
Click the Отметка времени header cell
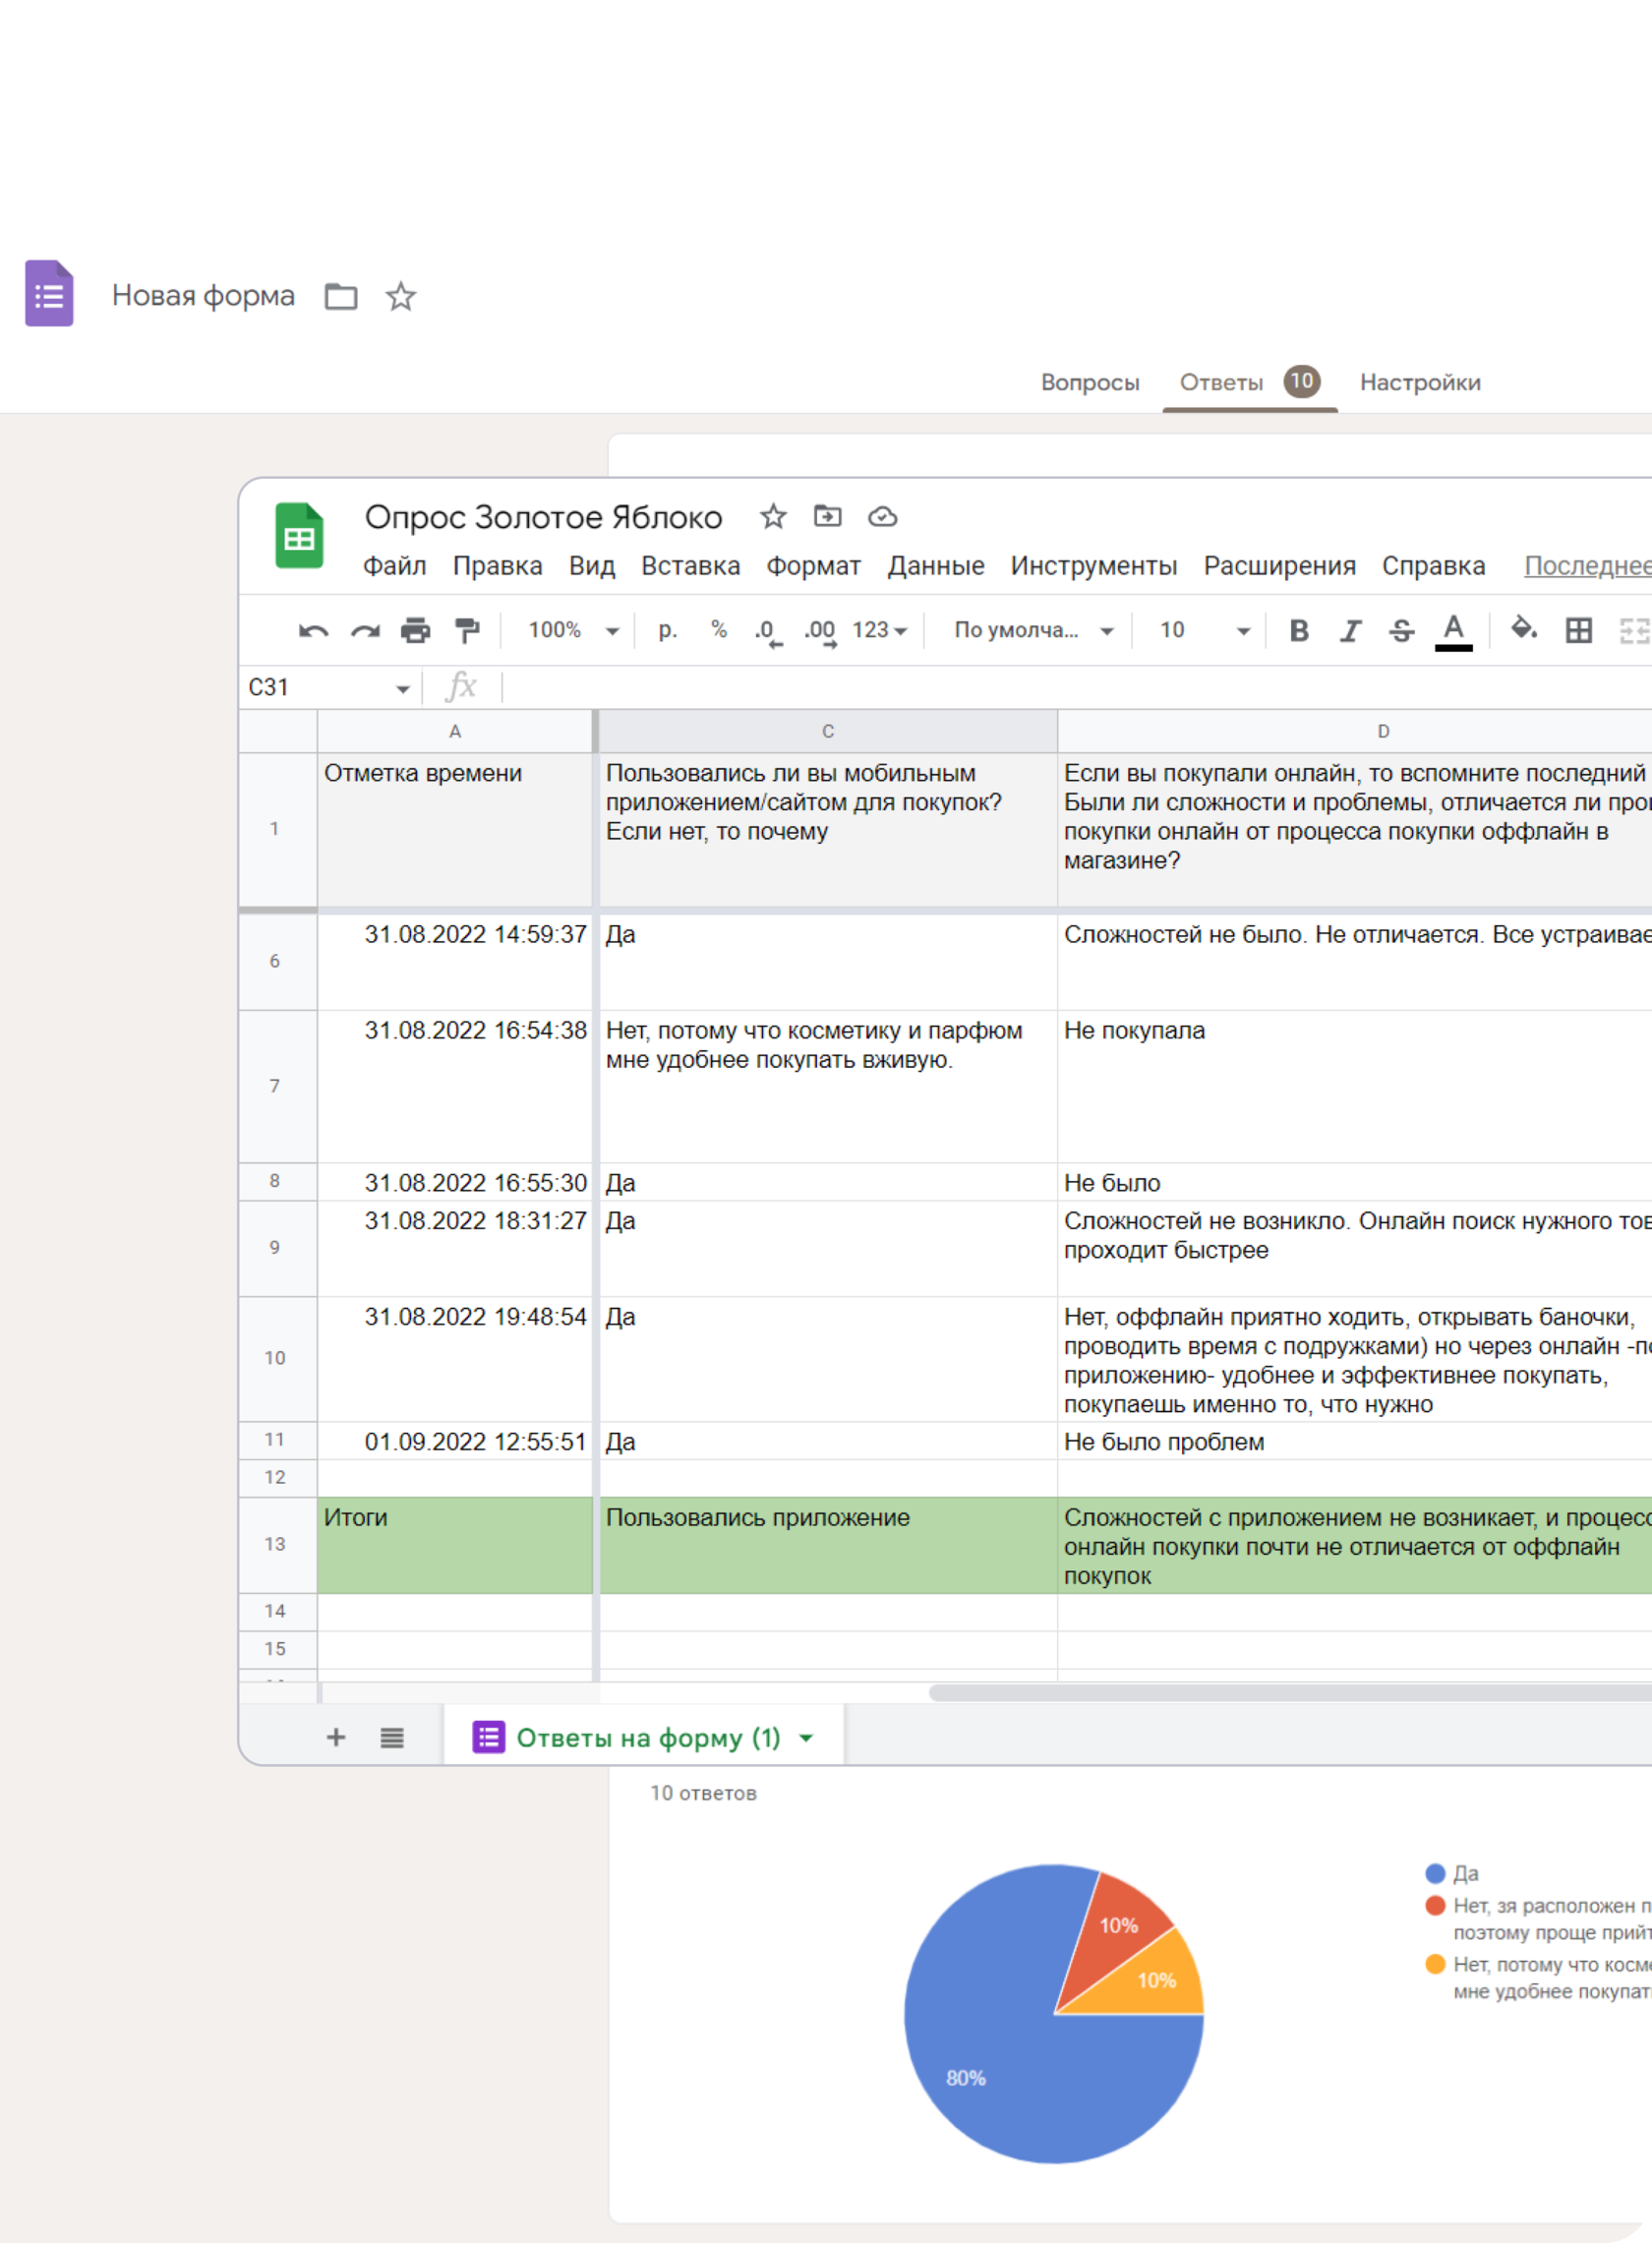pos(455,830)
